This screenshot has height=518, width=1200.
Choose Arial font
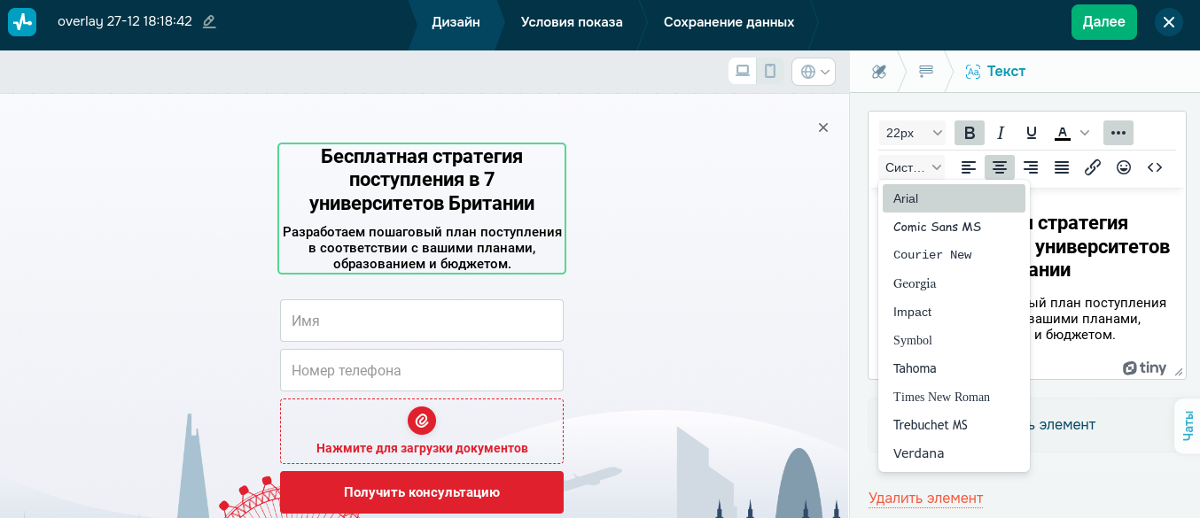click(954, 198)
